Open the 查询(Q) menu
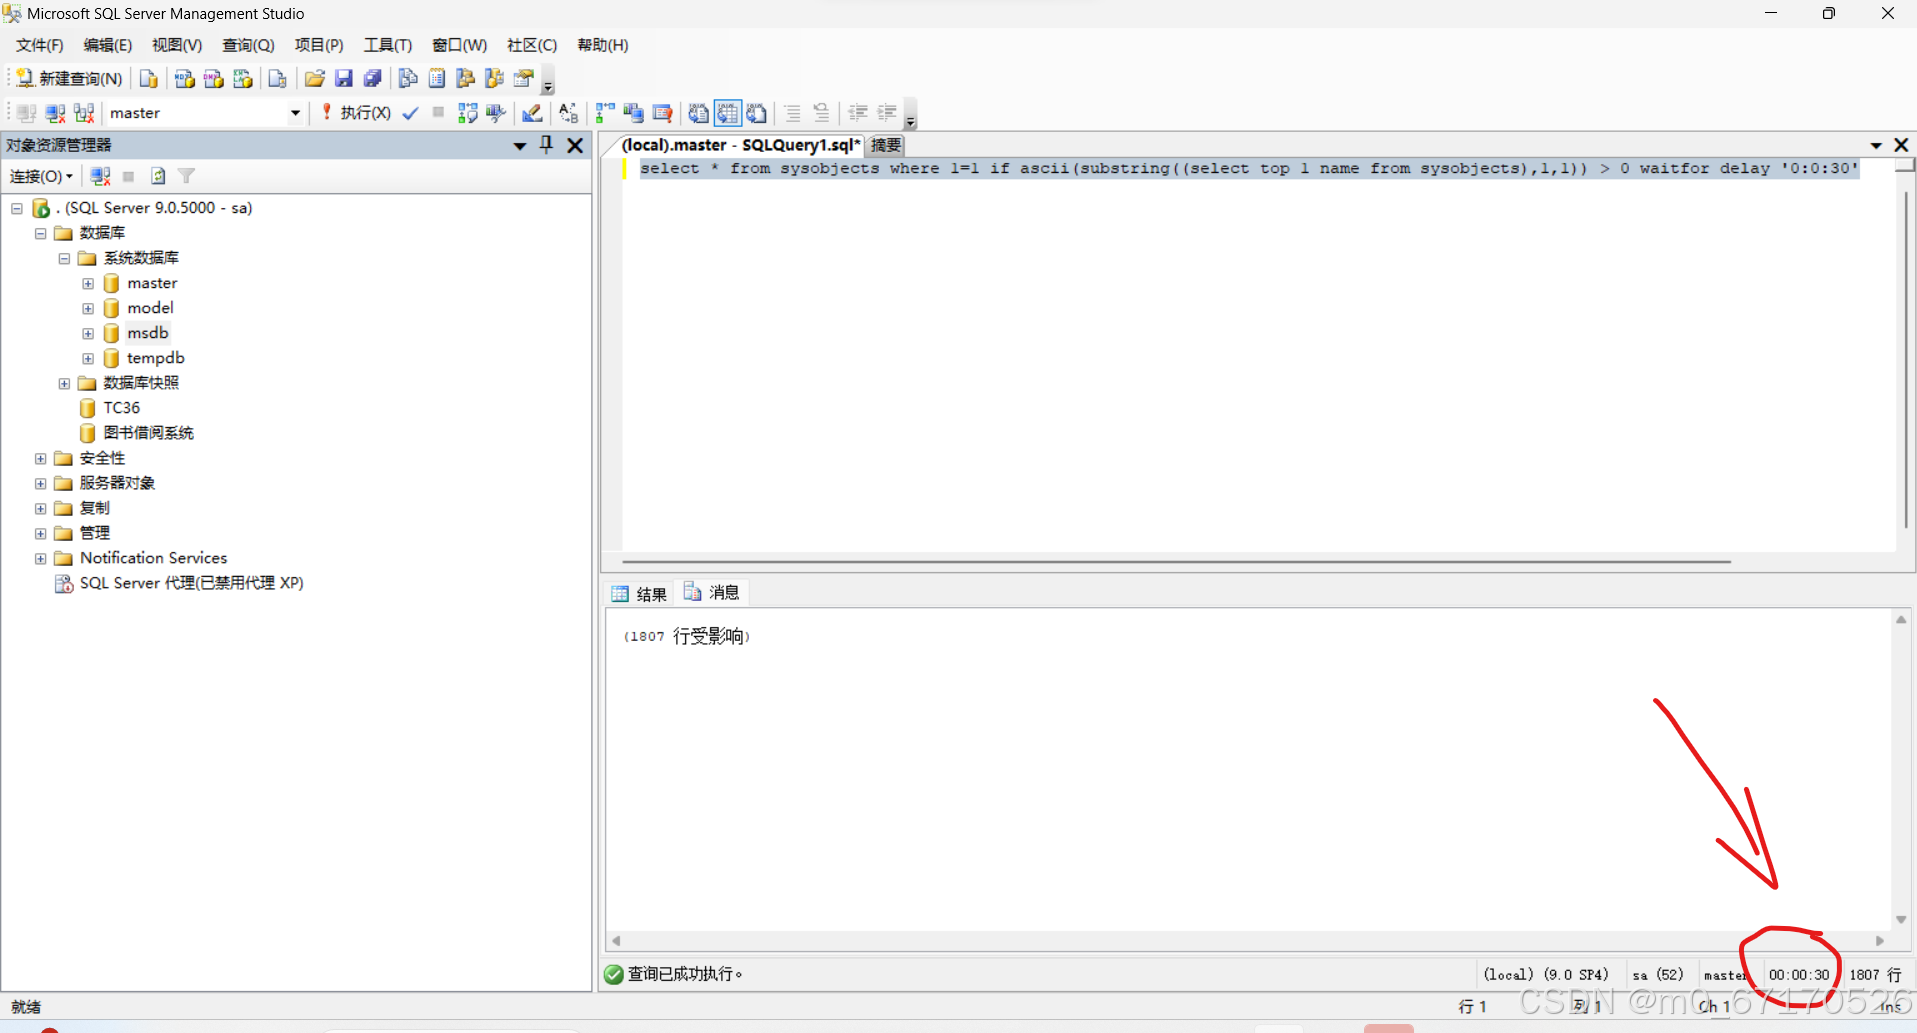Image resolution: width=1917 pixels, height=1033 pixels. pyautogui.click(x=248, y=45)
